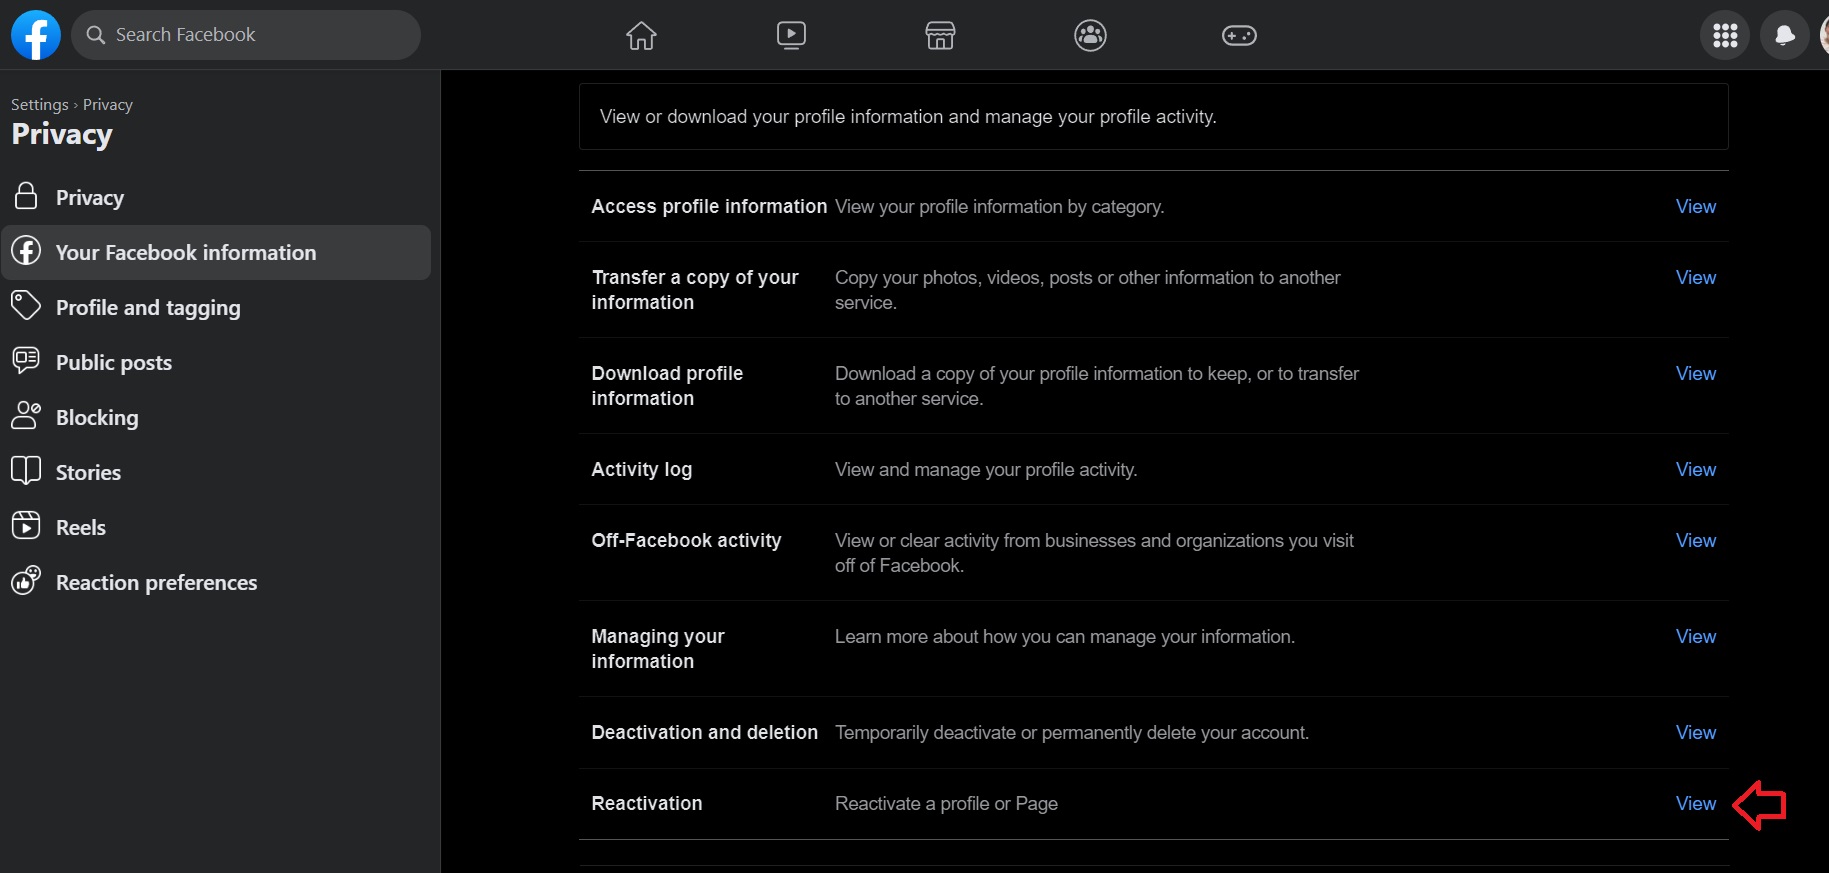Click the Privacy page heading
Image resolution: width=1829 pixels, height=873 pixels.
(x=62, y=134)
